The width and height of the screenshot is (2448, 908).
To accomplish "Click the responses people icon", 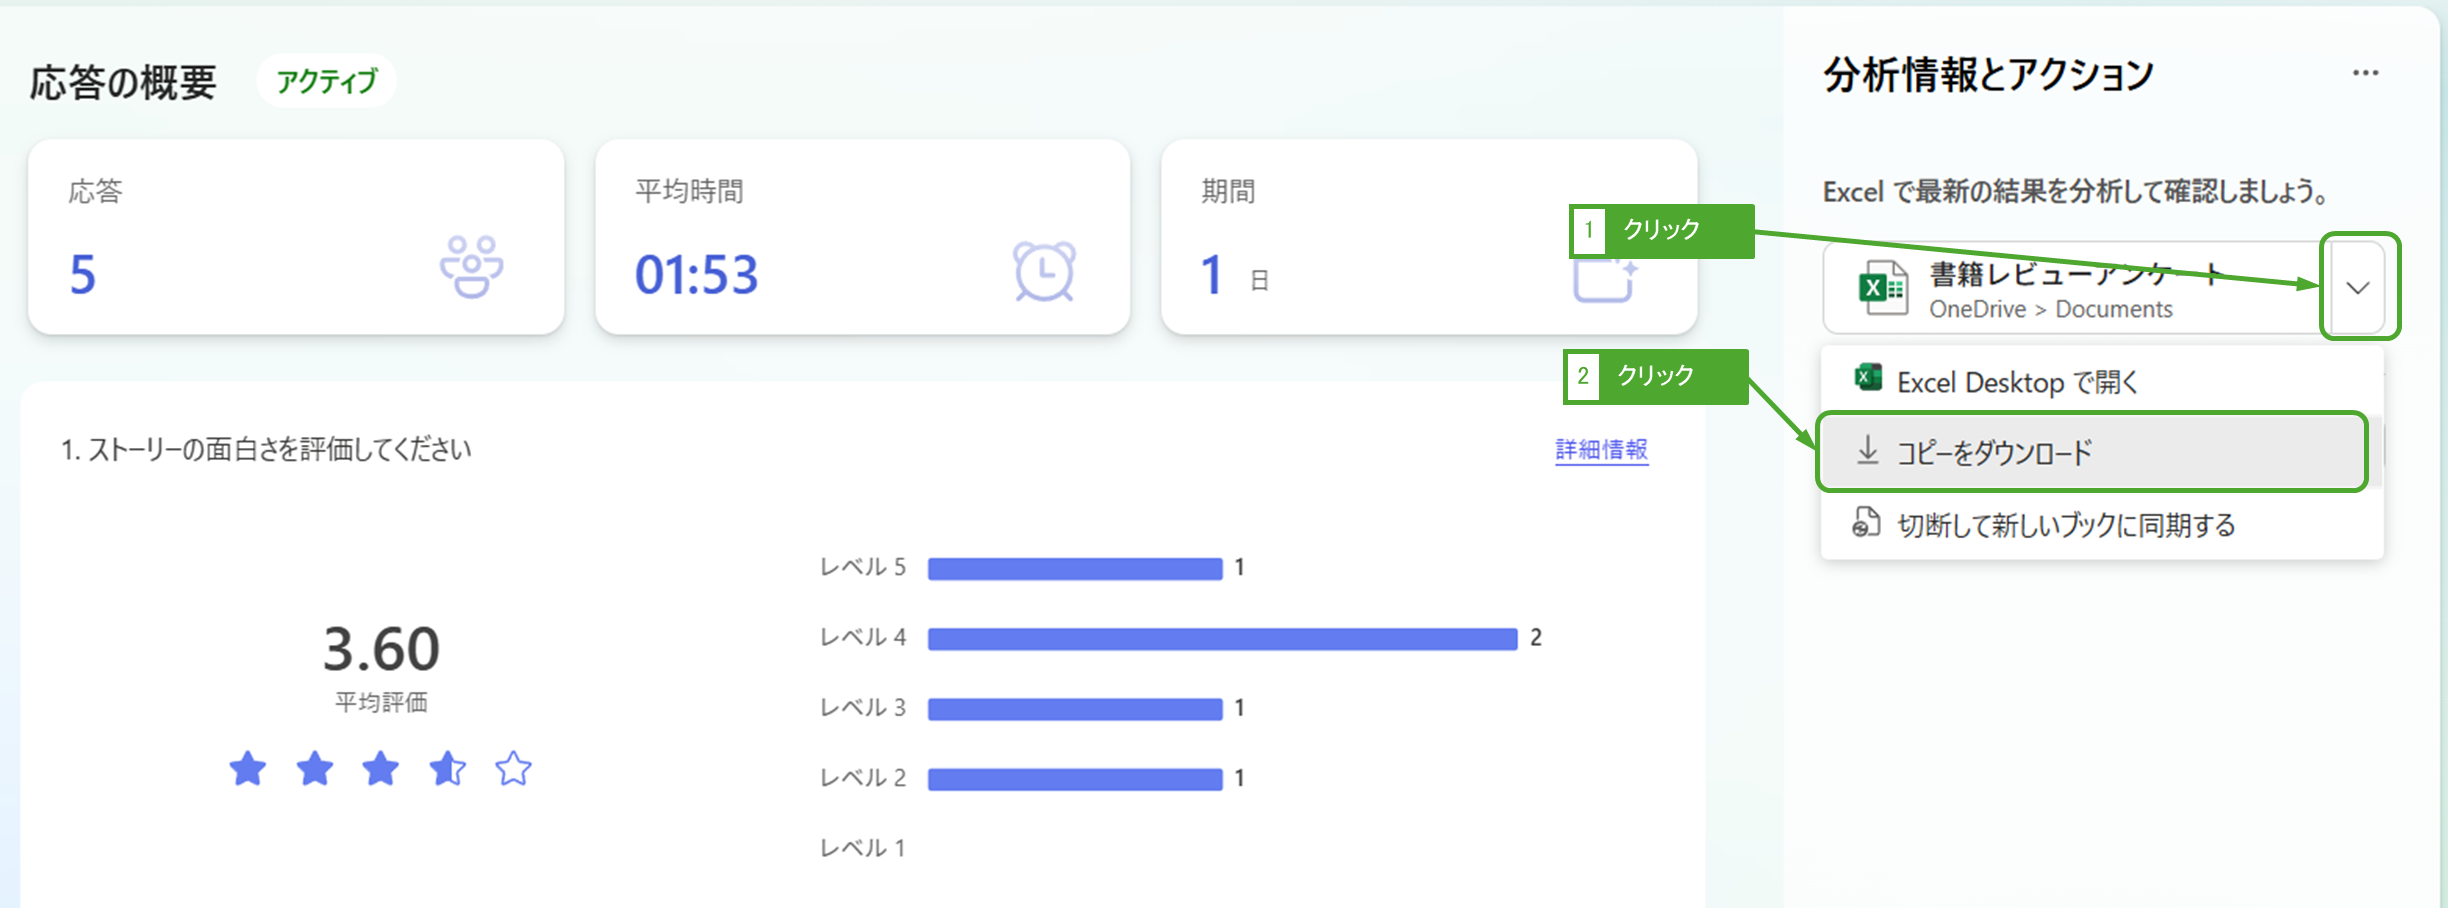I will coord(471,267).
